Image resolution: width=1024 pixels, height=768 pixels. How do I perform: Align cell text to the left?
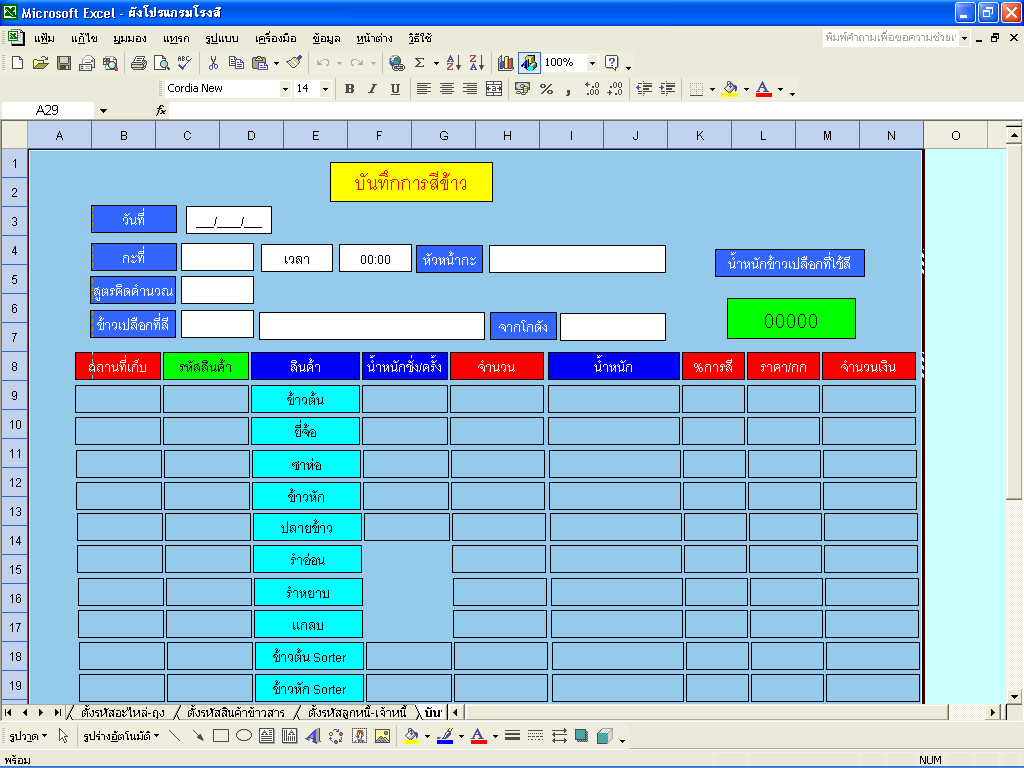(x=423, y=89)
